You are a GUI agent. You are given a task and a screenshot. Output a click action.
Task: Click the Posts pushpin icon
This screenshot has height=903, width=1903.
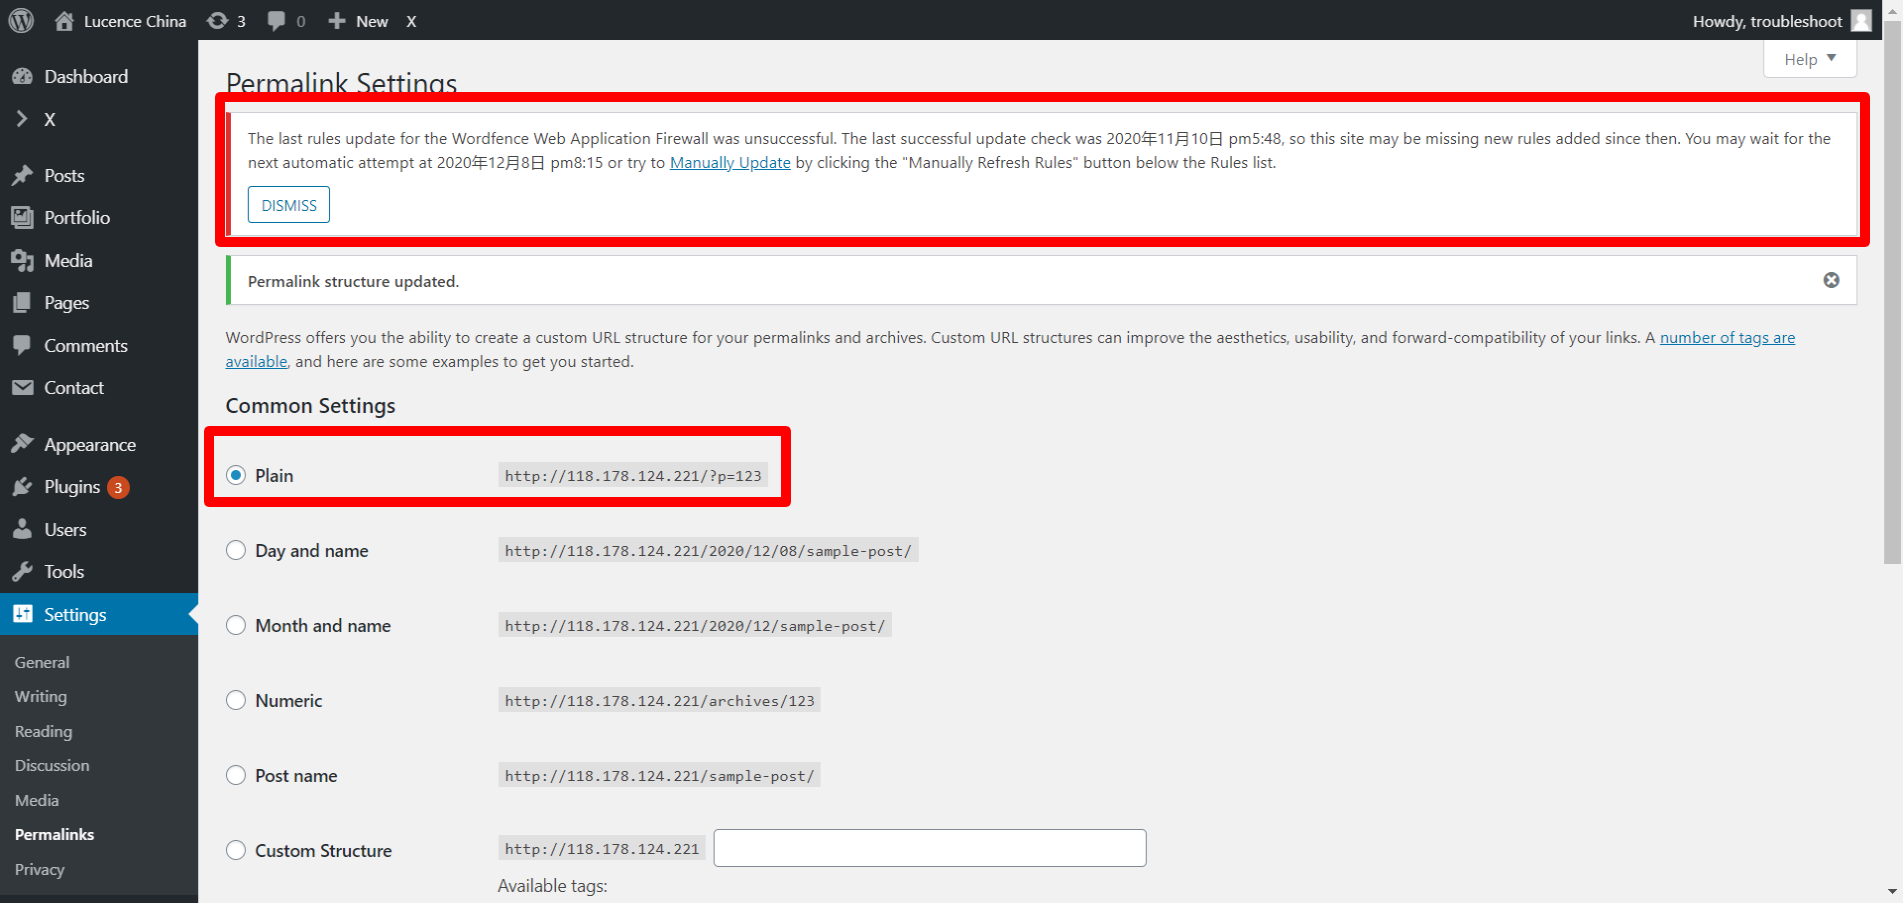click(x=22, y=176)
